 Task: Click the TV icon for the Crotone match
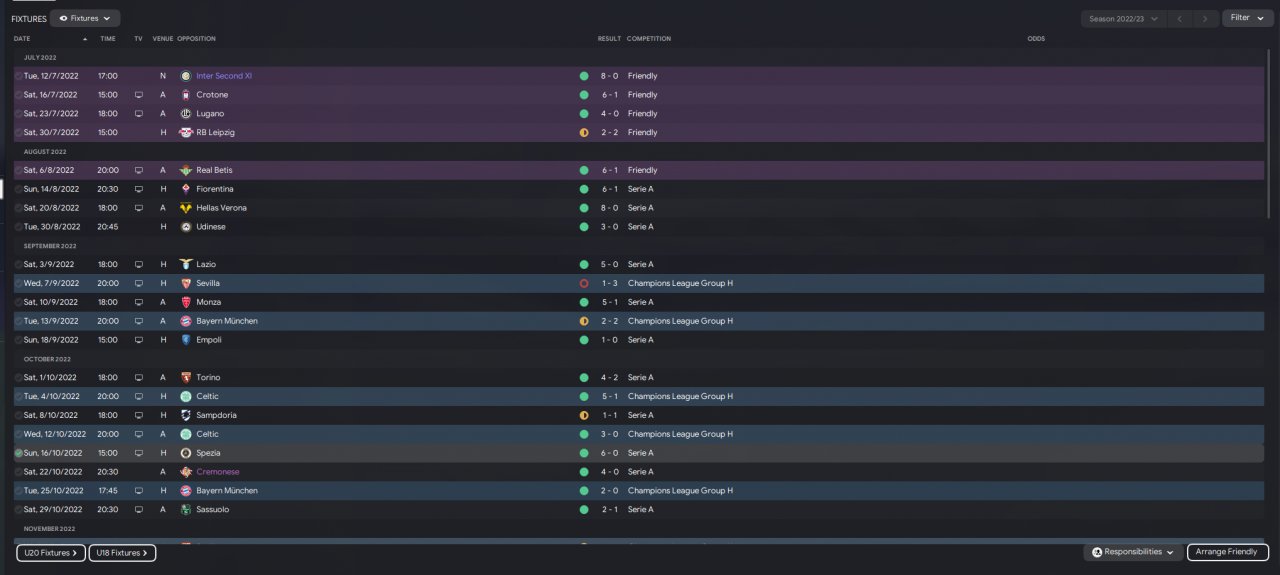[x=139, y=95]
